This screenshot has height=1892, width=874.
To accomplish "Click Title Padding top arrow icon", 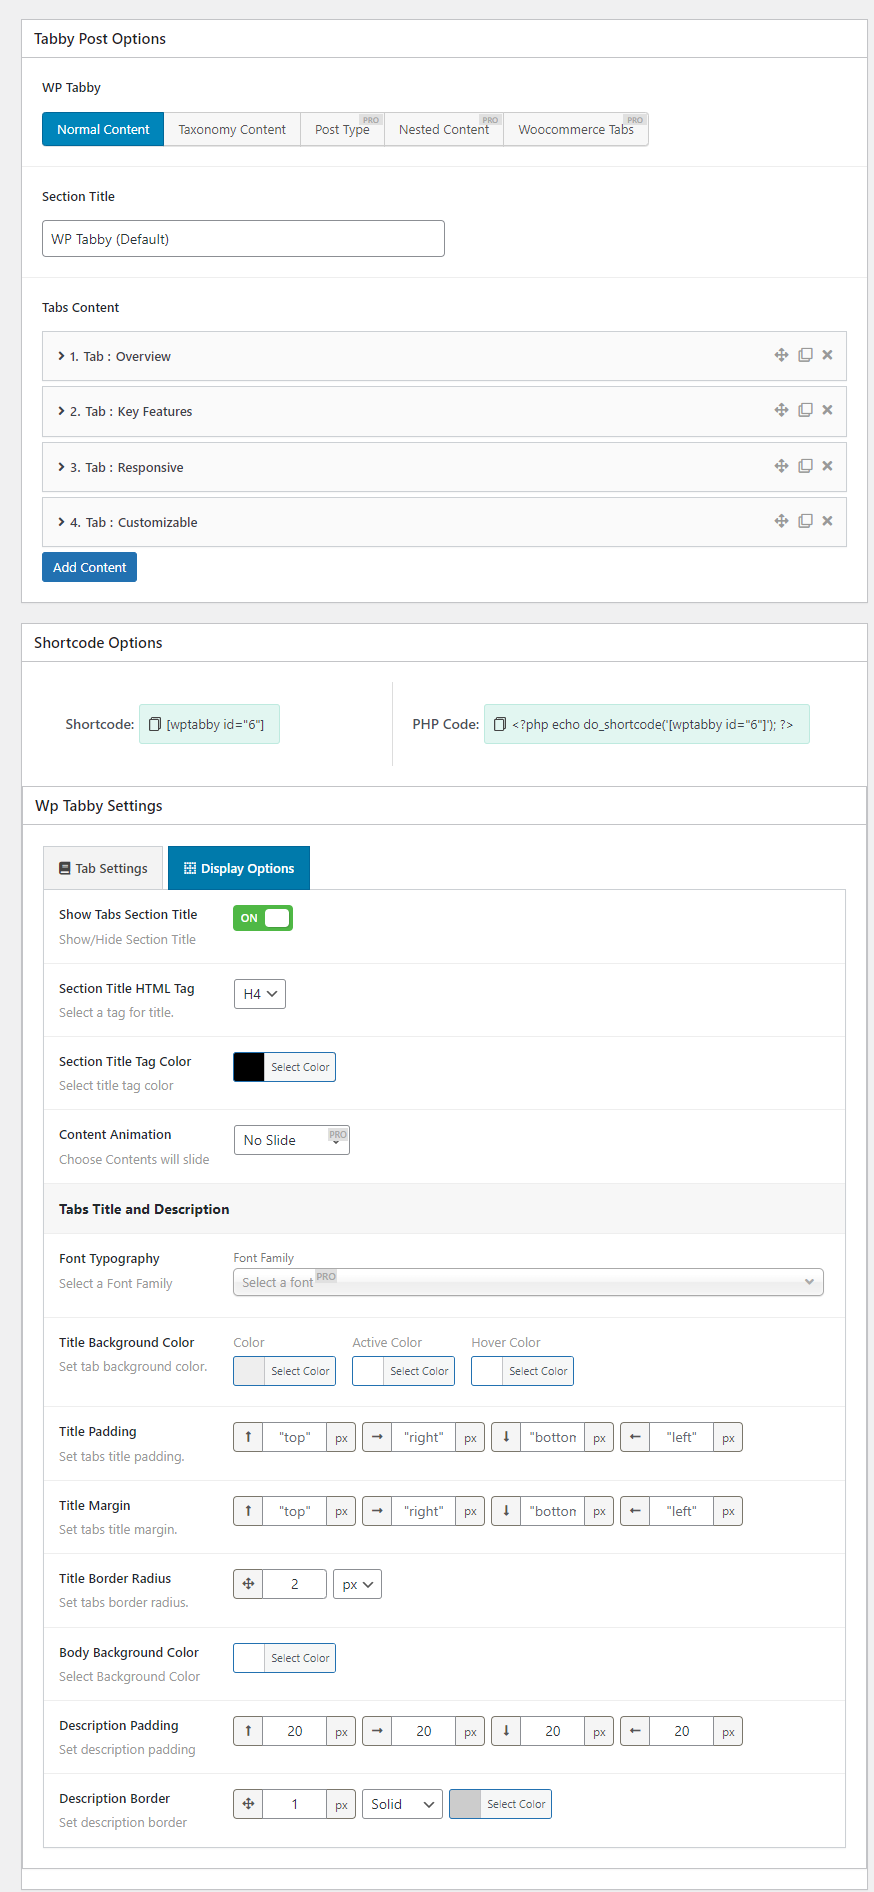I will pos(248,1437).
